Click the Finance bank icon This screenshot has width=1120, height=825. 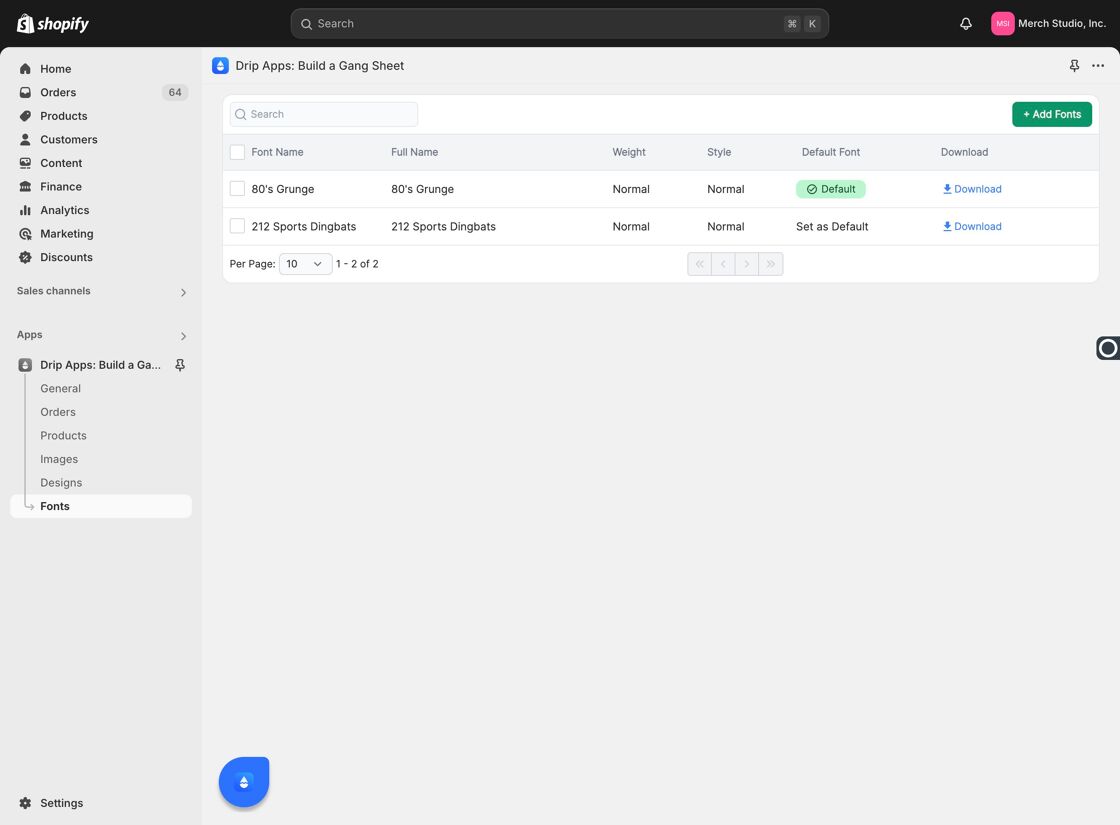[25, 186]
